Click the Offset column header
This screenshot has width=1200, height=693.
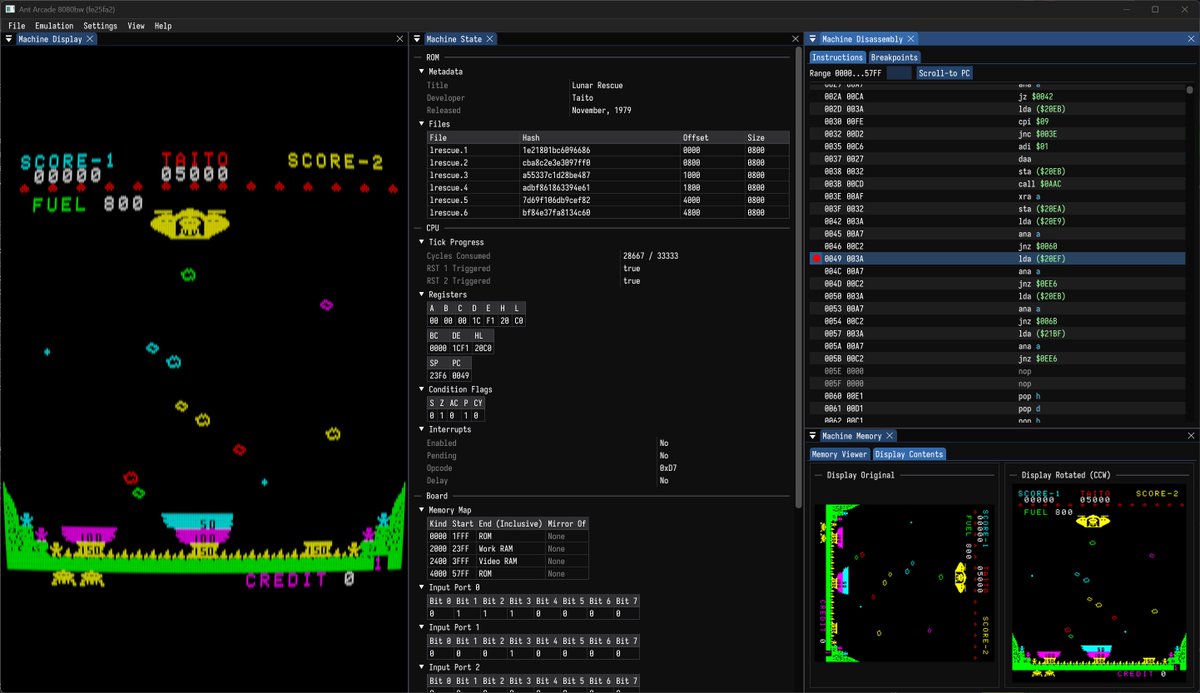(x=712, y=137)
